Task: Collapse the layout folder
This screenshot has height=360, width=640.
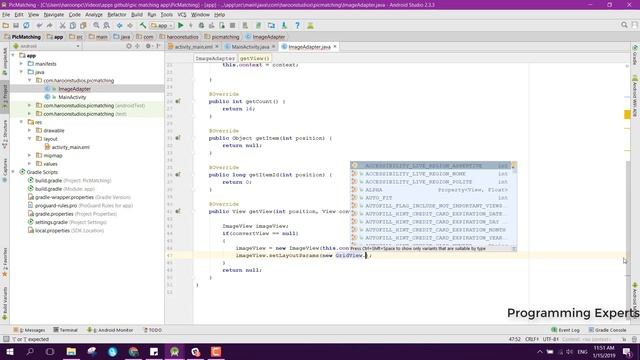Action: point(30,139)
